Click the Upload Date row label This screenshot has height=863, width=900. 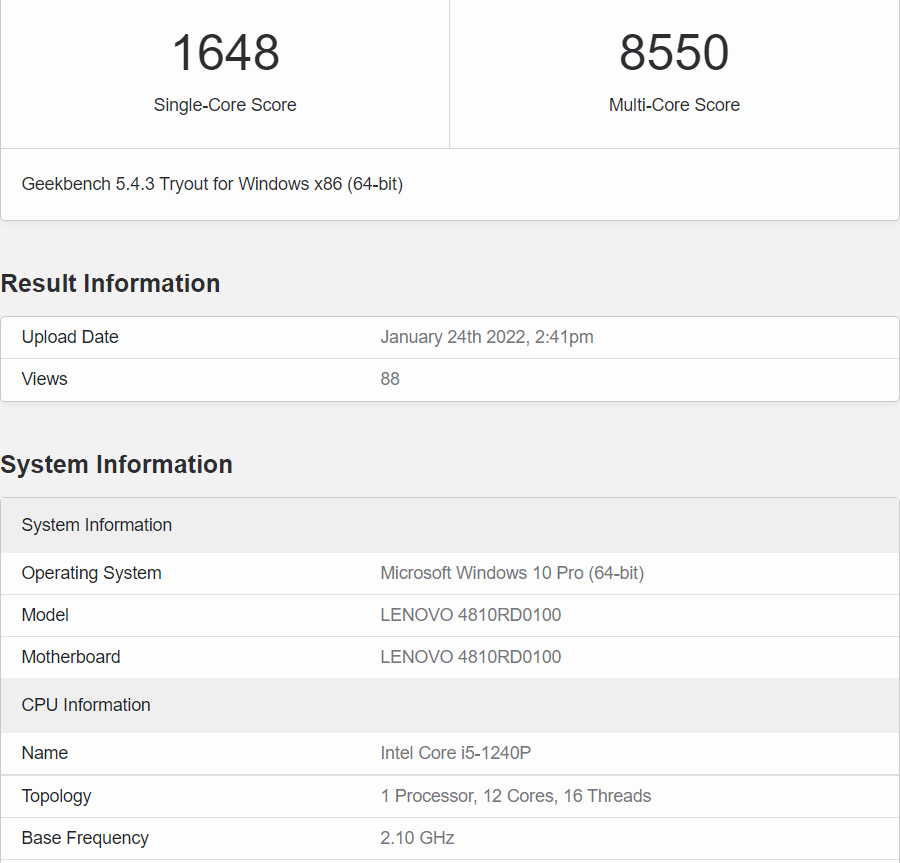70,337
